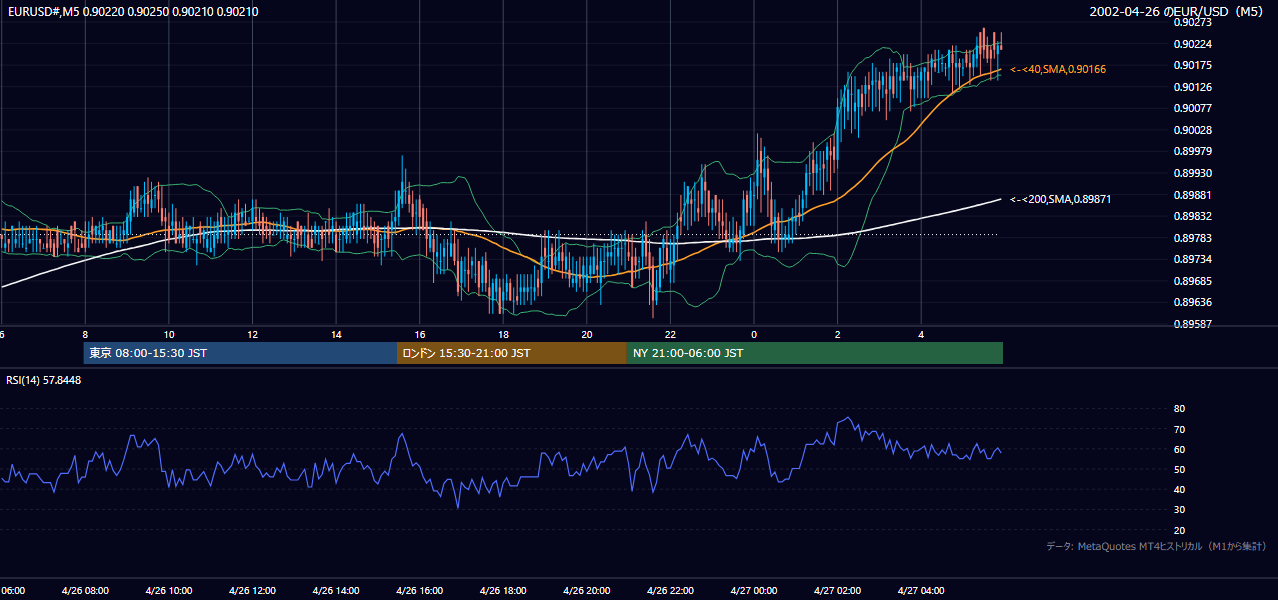
Task: Click the 4/26 12:00 bottom time label
Action: [x=252, y=591]
